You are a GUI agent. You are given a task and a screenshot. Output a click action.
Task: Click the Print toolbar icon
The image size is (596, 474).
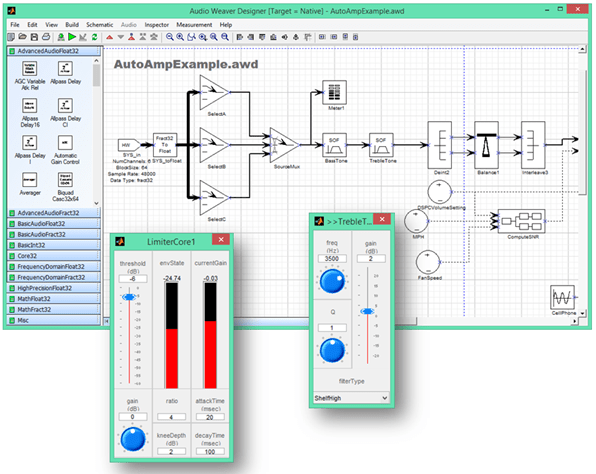coord(46,37)
